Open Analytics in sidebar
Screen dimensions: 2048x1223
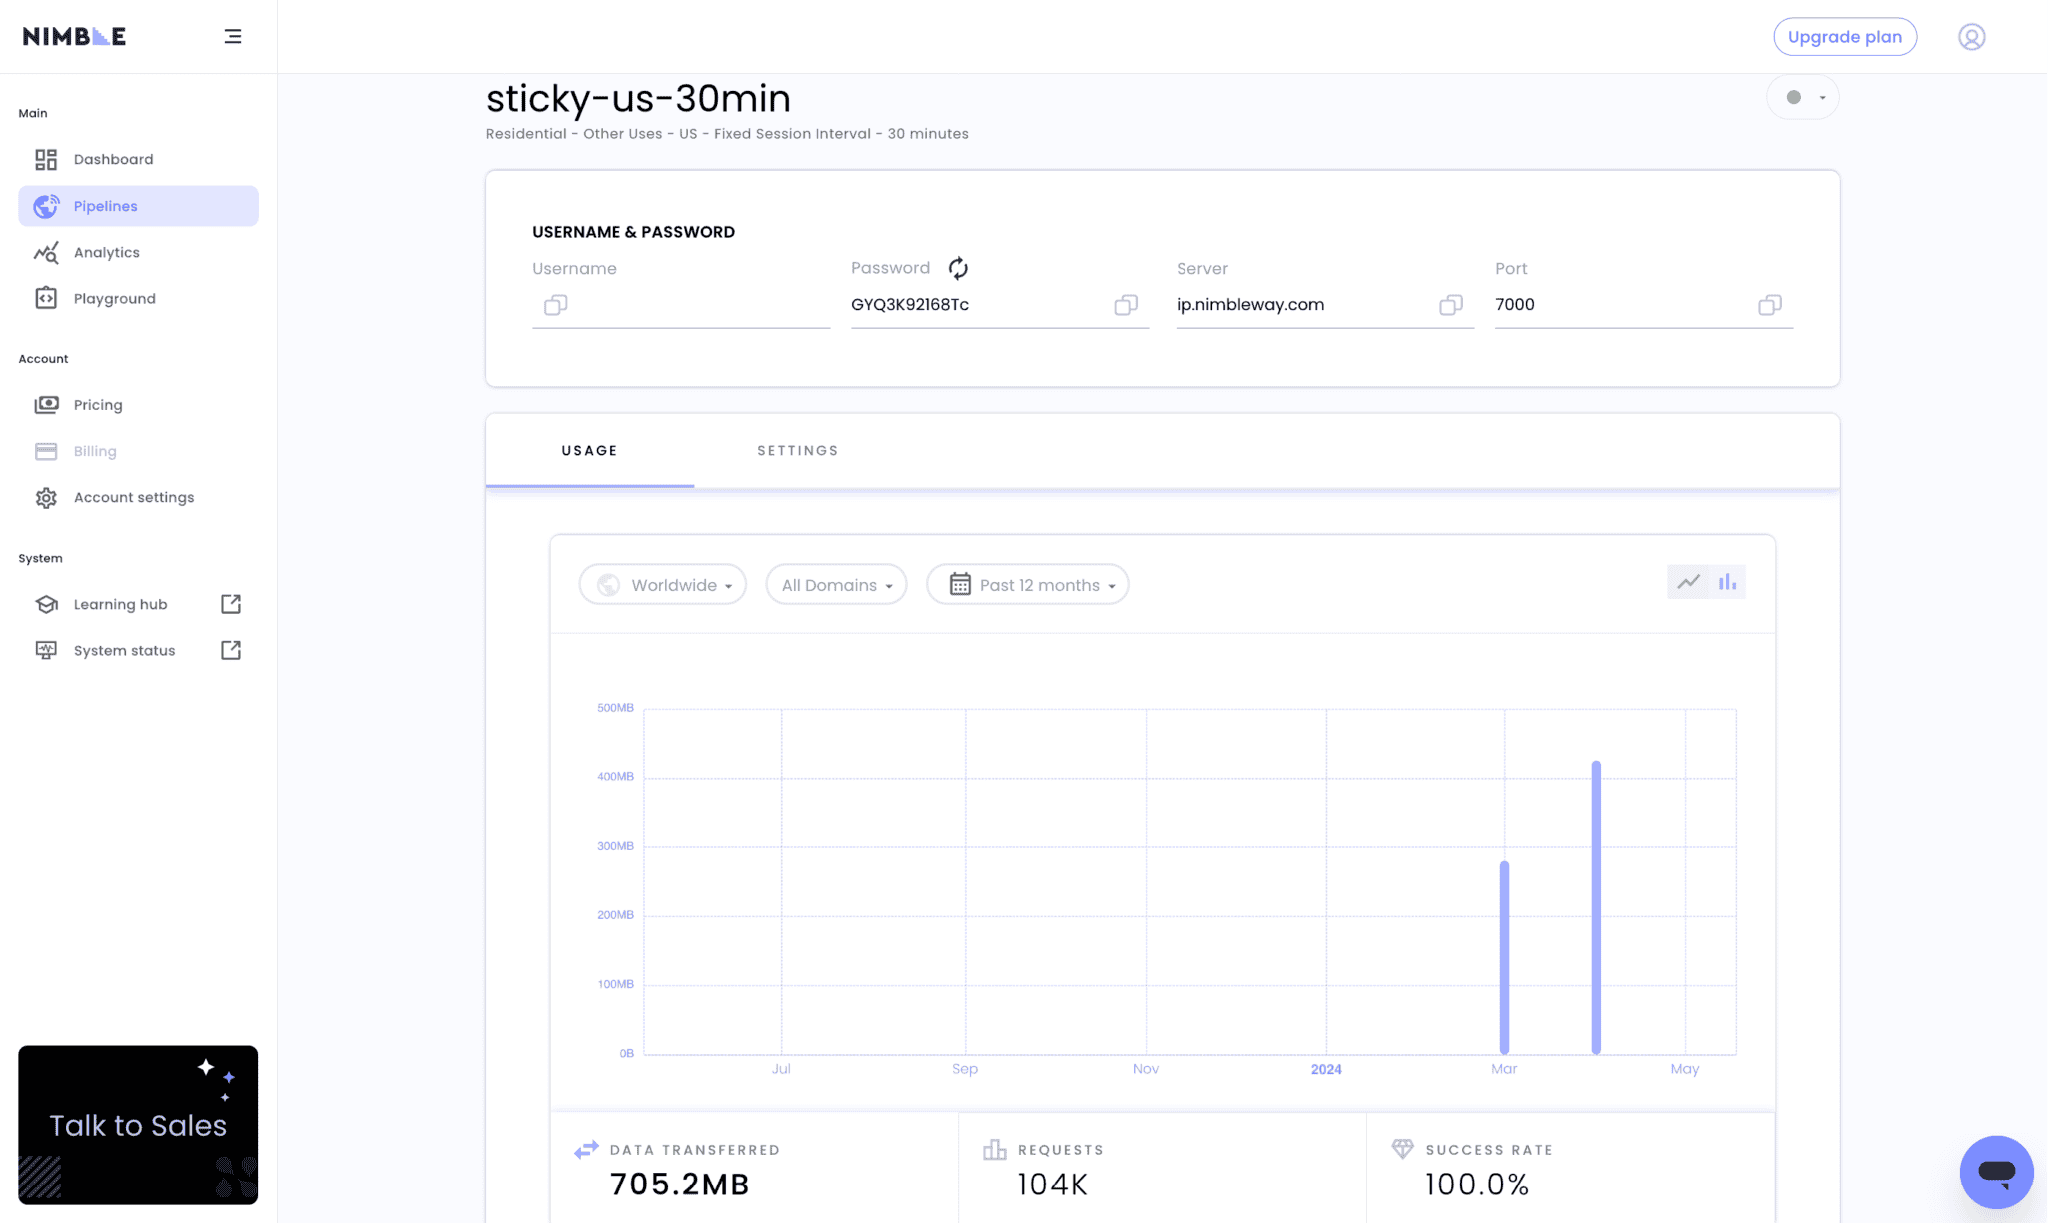click(x=138, y=252)
